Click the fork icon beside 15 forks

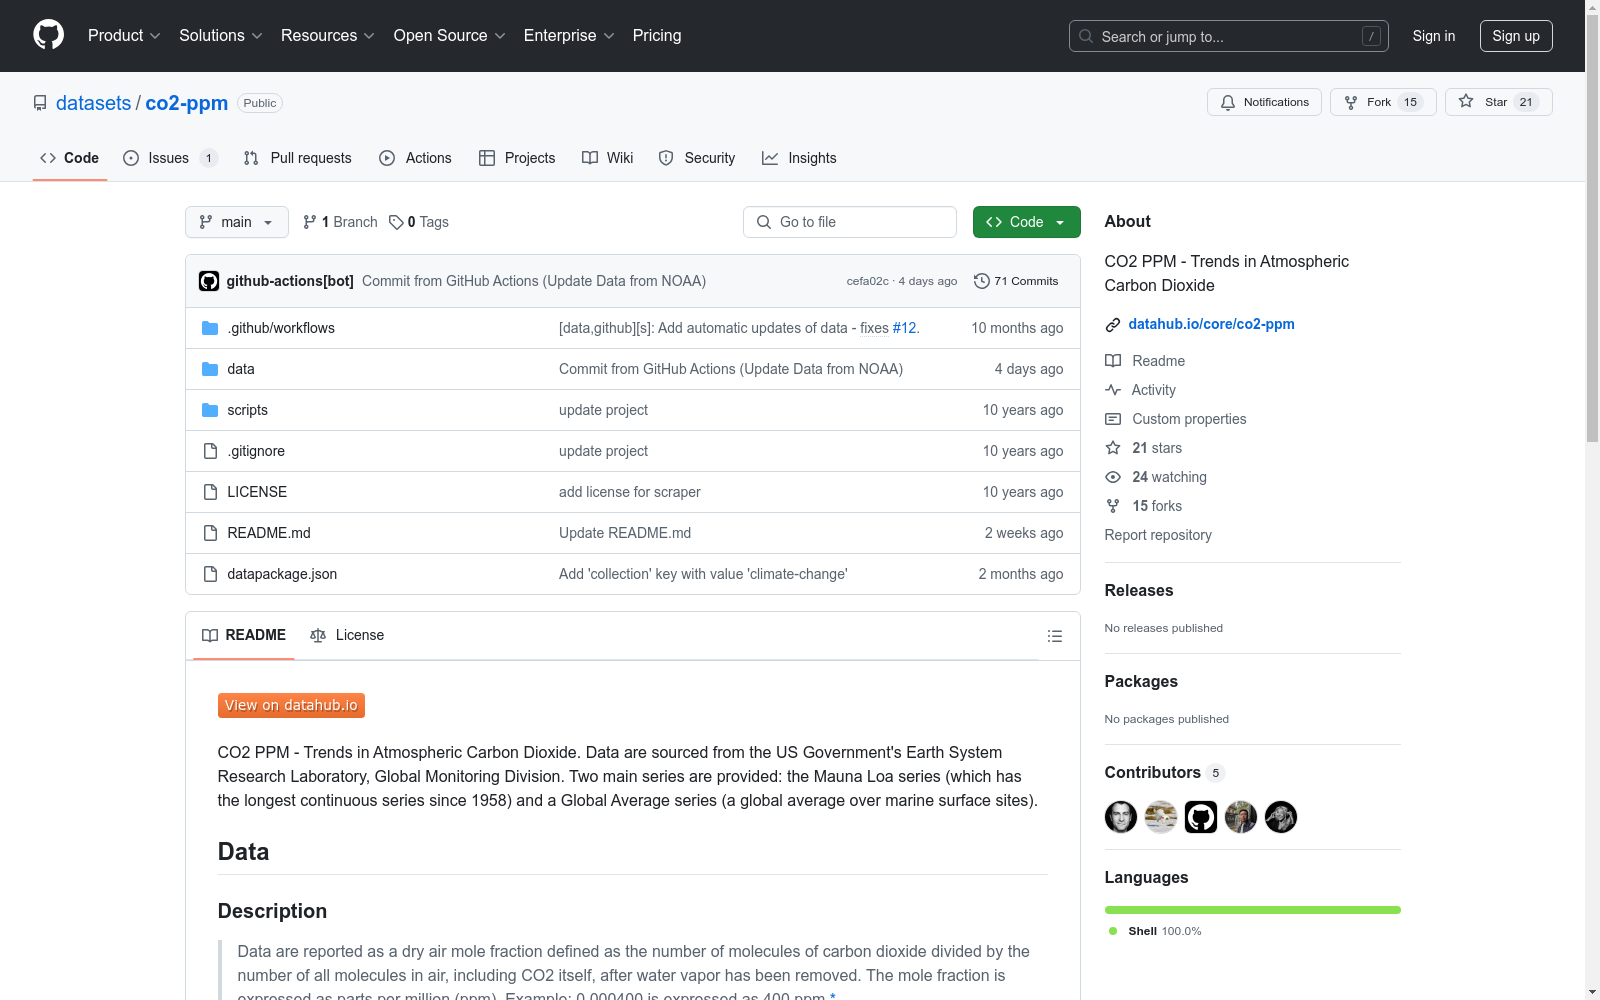pyautogui.click(x=1113, y=506)
